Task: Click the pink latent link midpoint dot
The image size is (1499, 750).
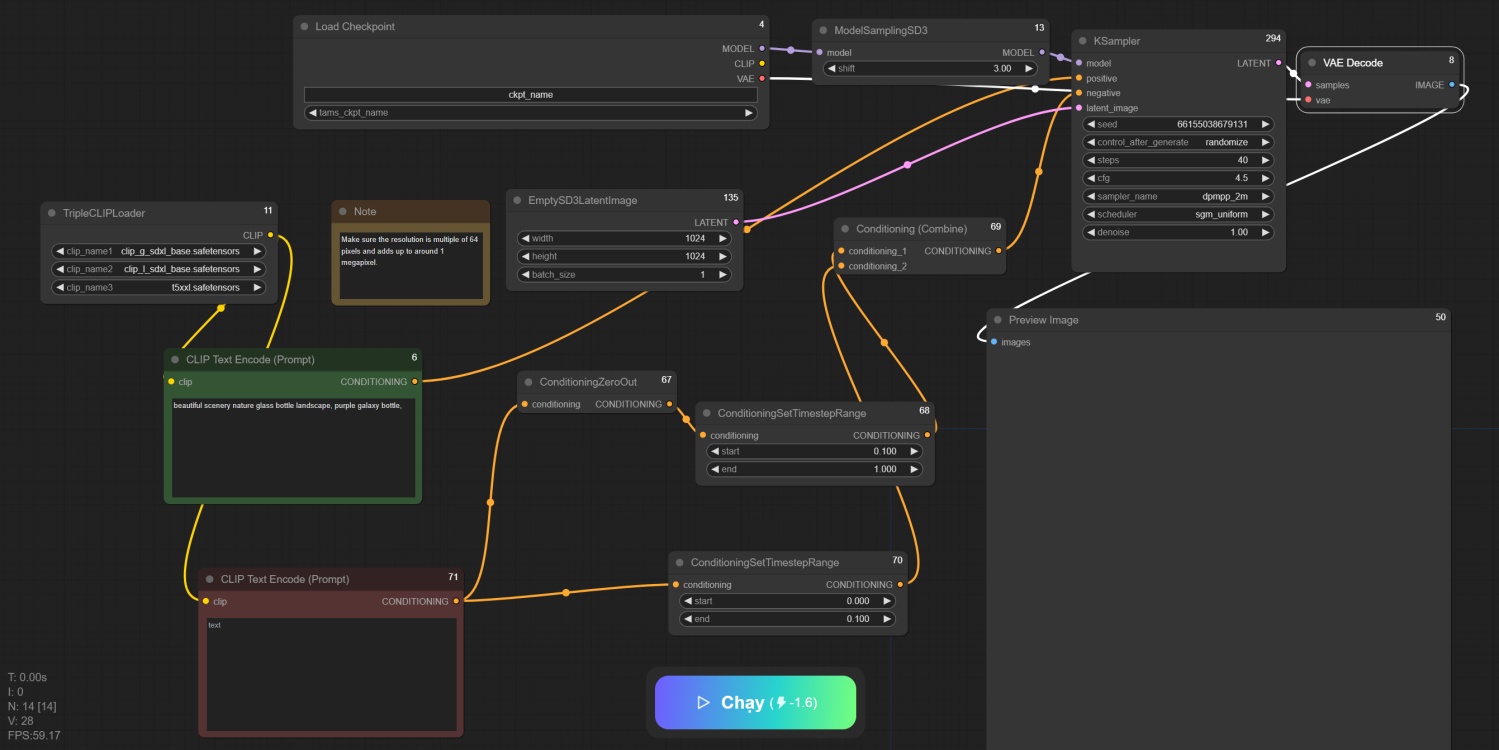Action: click(x=907, y=165)
